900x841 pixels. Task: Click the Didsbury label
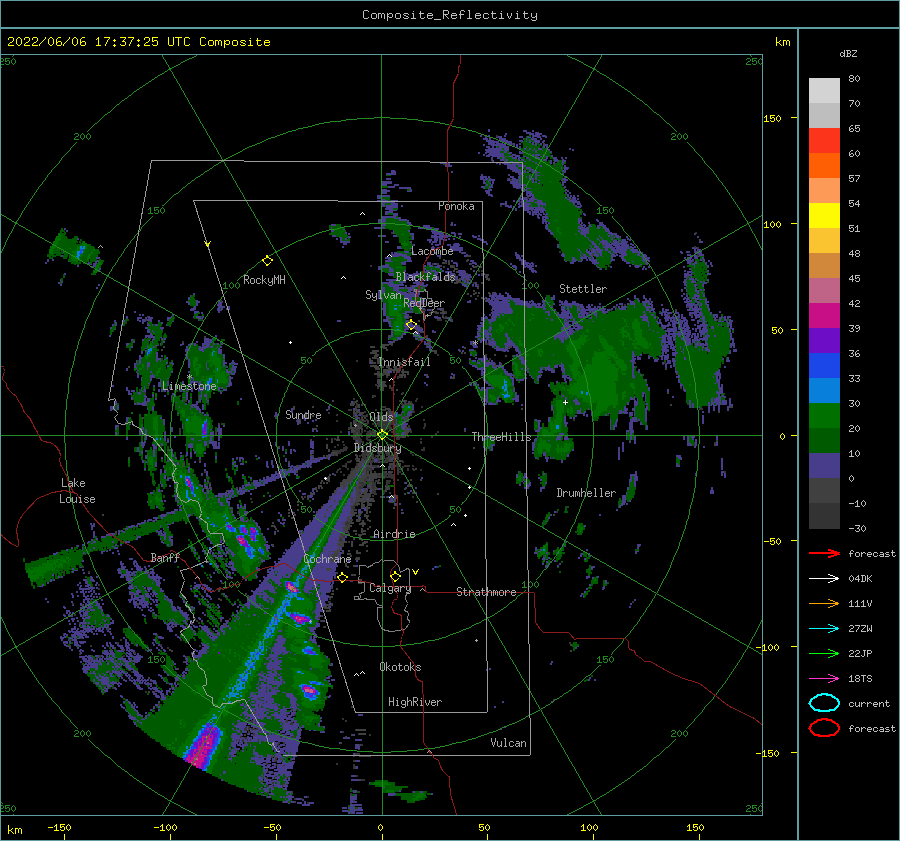tap(378, 448)
